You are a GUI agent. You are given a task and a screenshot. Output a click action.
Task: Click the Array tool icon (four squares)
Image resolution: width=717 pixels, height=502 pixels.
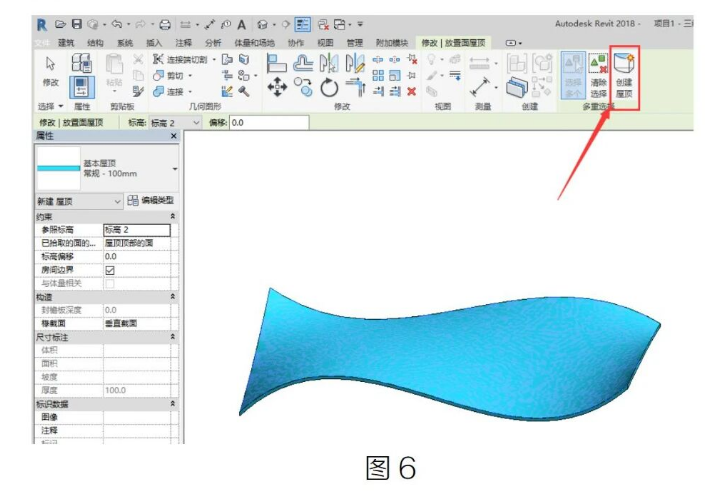point(378,75)
